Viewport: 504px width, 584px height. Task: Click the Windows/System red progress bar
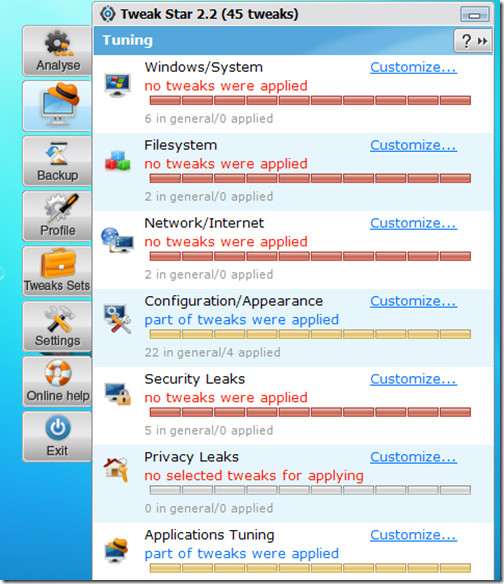pos(310,100)
